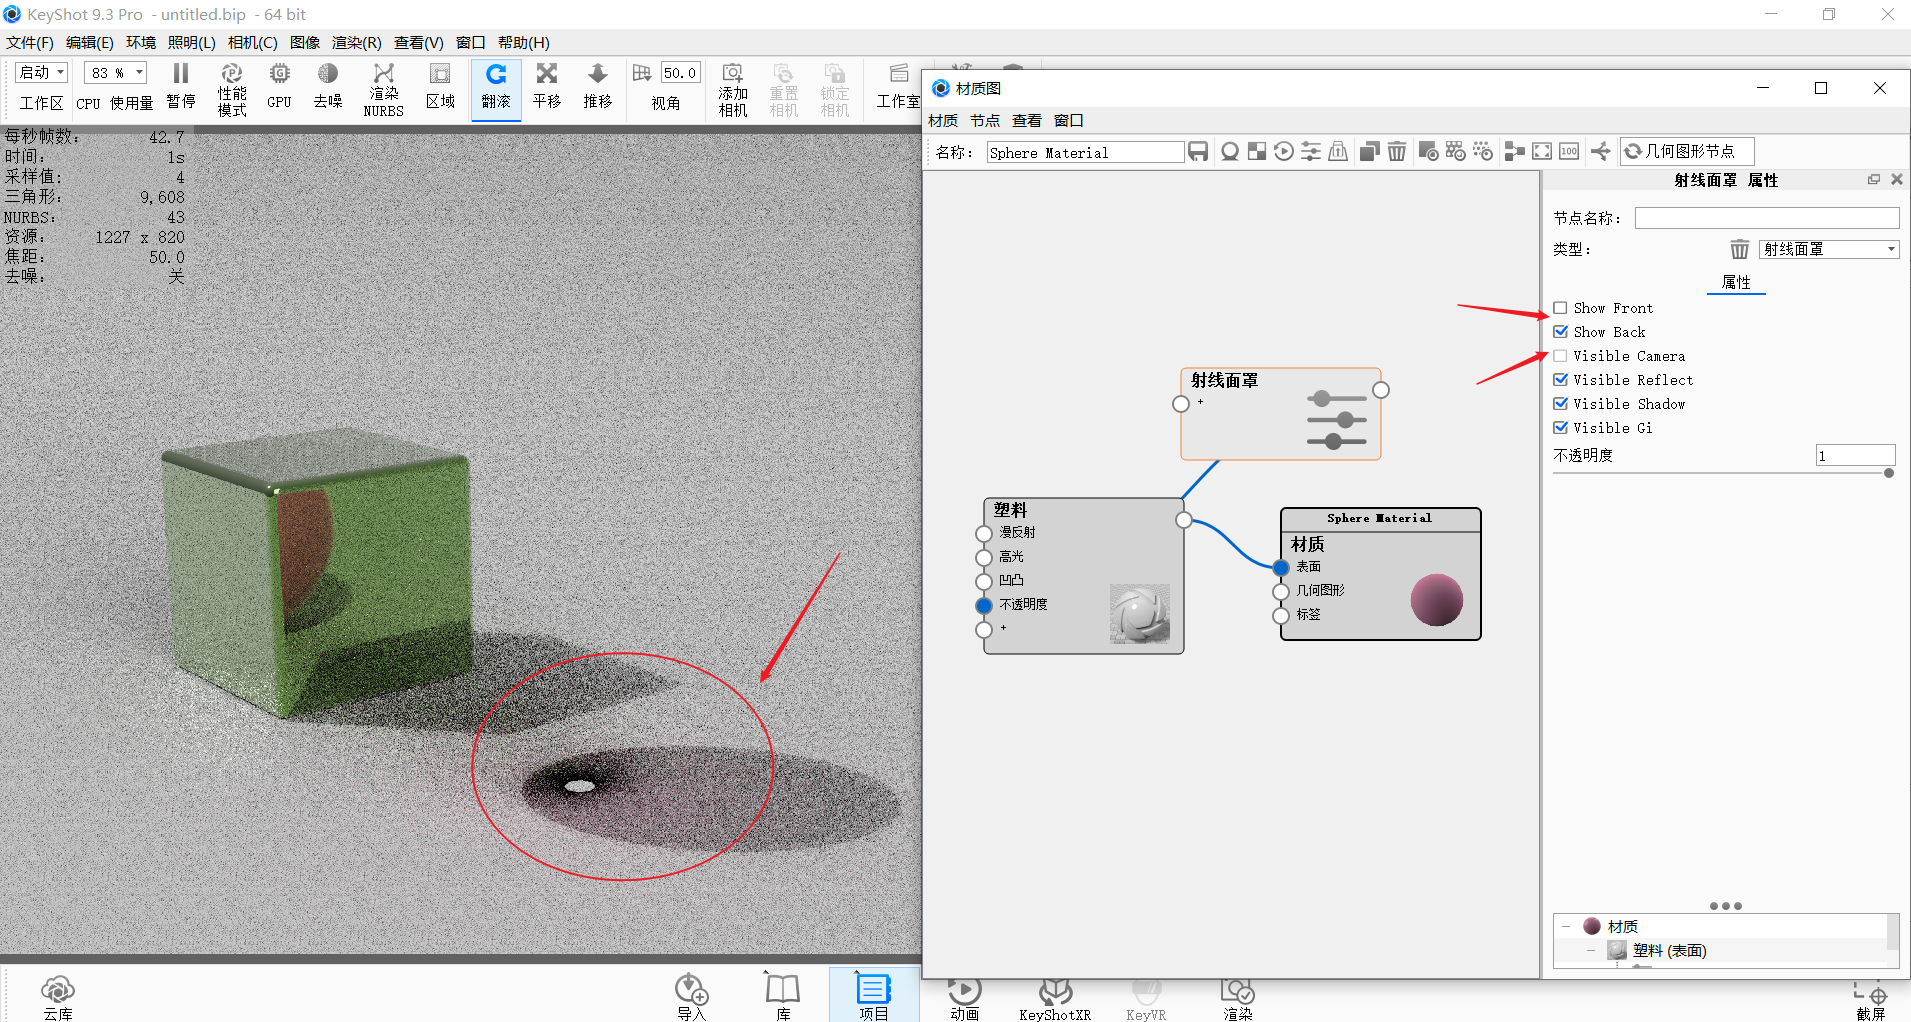Click the sliders utility node icon
Viewport: 1911px width, 1022px height.
[1311, 151]
